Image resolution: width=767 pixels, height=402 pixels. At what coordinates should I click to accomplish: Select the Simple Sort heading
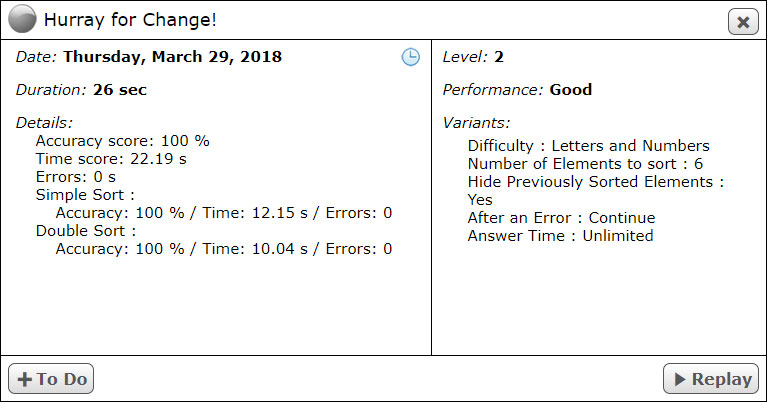coord(85,195)
